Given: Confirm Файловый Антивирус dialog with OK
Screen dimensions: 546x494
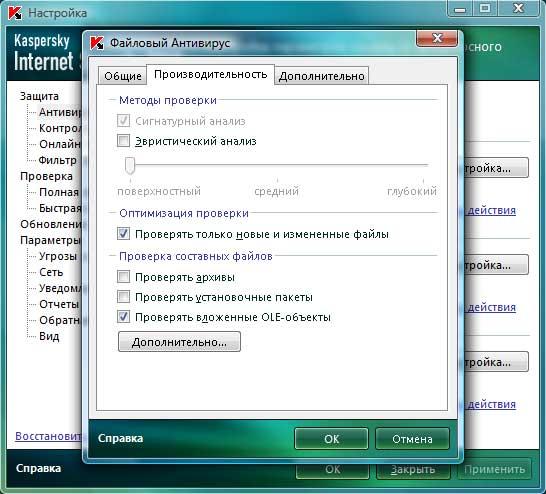Looking at the screenshot, I should (331, 439).
